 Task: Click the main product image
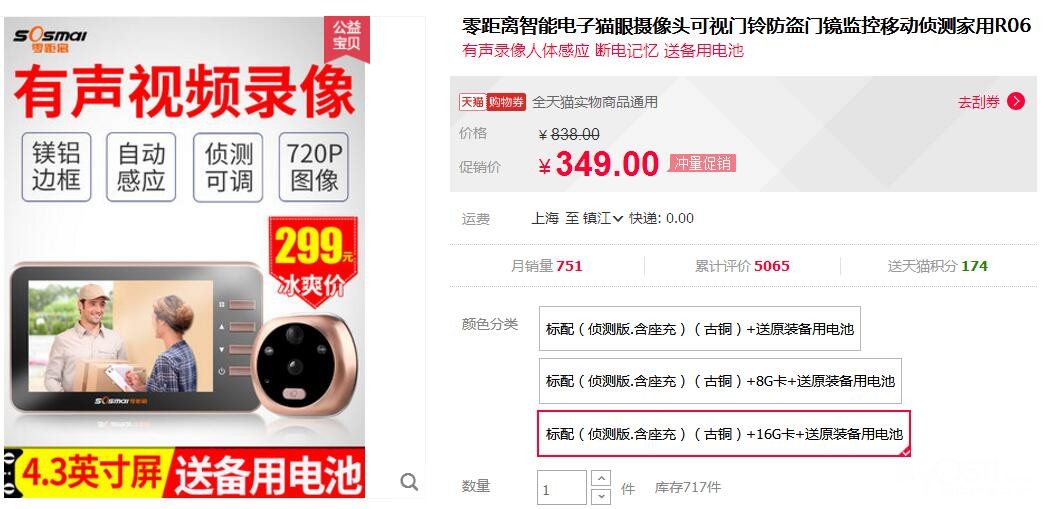pyautogui.click(x=185, y=257)
